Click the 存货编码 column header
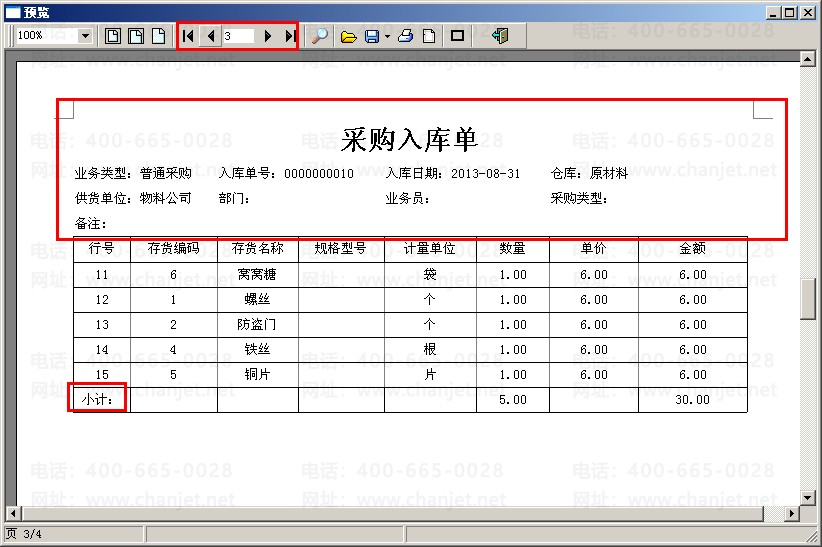 174,248
